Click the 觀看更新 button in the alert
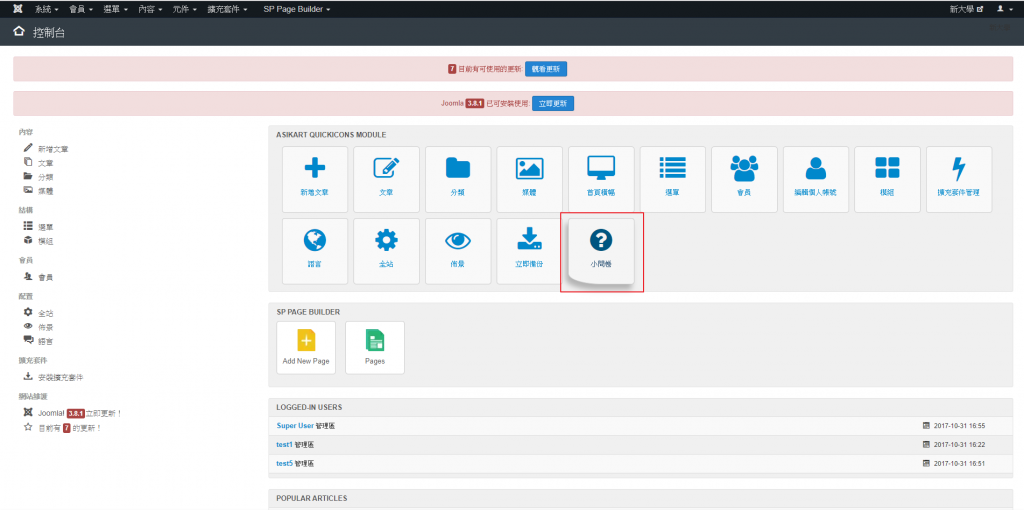The width and height of the screenshot is (1024, 510). [x=547, y=69]
